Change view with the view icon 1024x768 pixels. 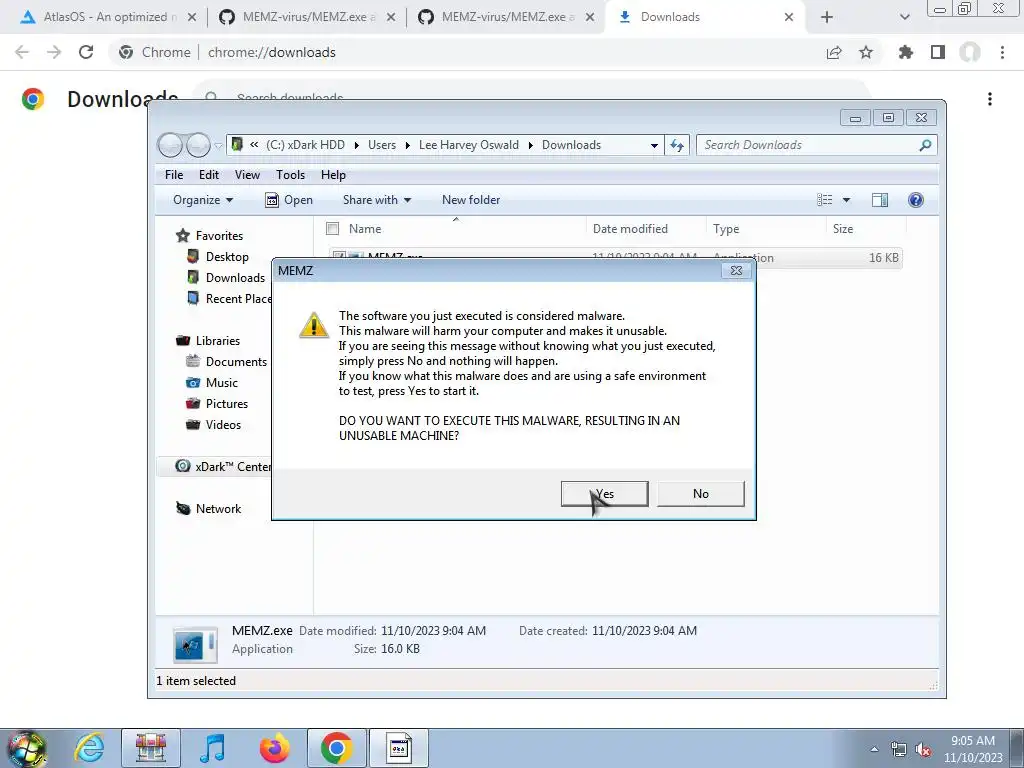[x=825, y=200]
